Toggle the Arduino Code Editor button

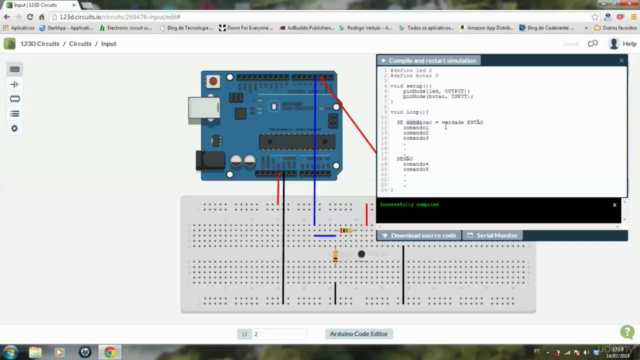(x=359, y=334)
